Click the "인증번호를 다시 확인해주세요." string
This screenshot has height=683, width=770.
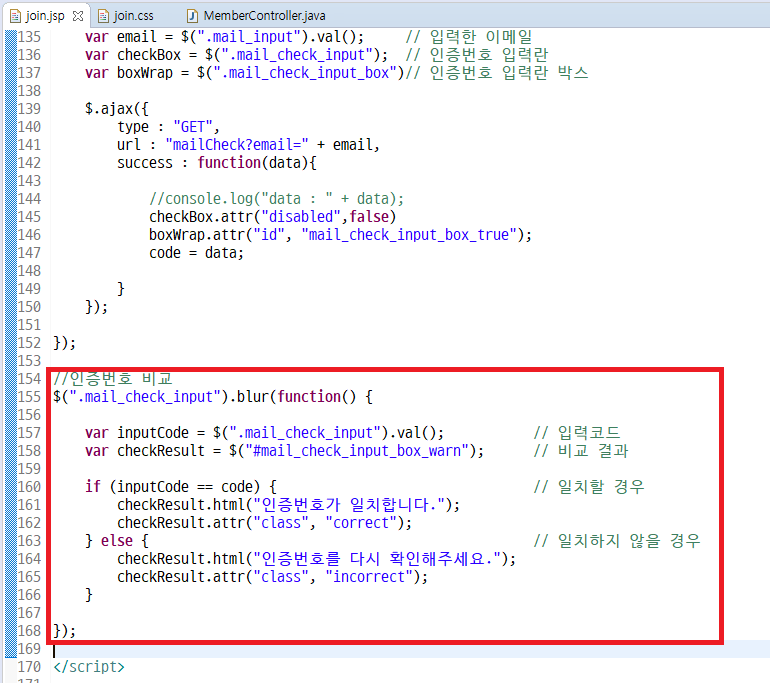click(x=377, y=559)
